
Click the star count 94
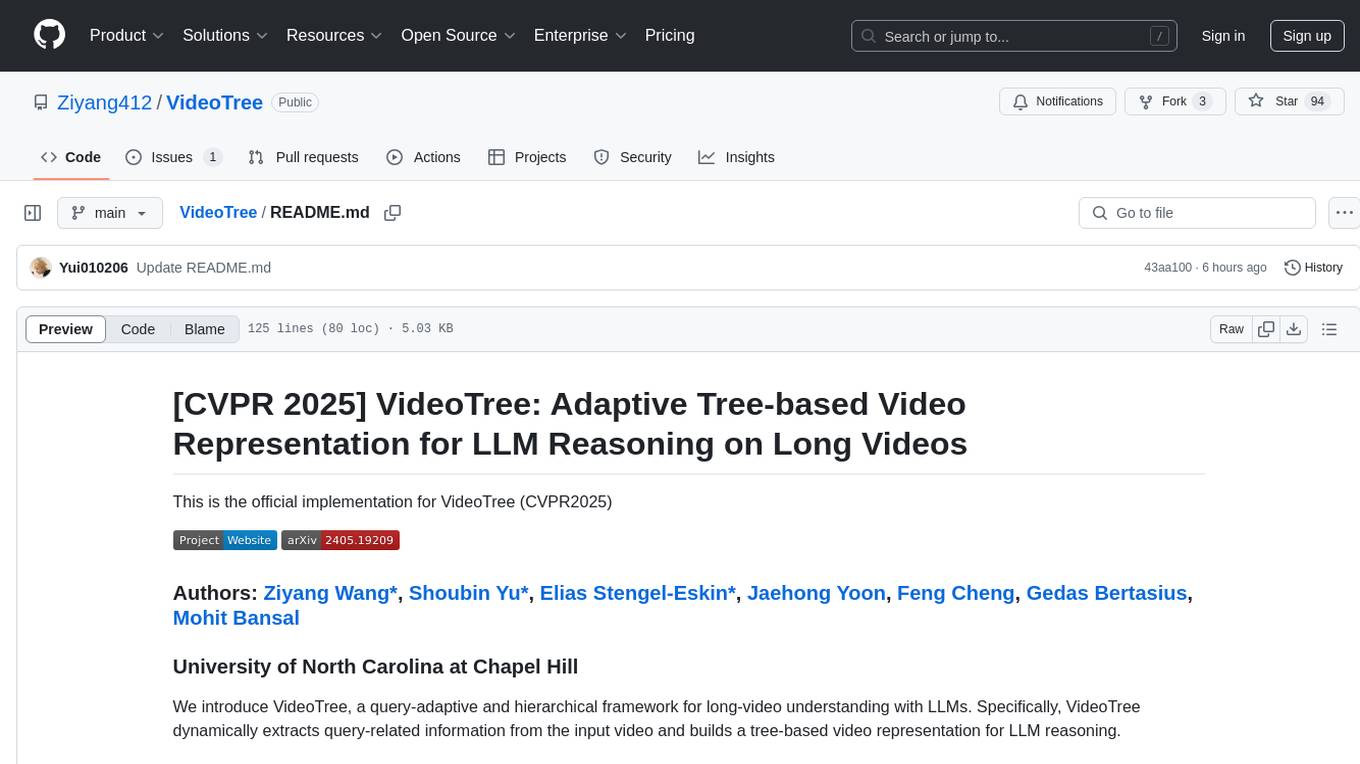(1317, 102)
